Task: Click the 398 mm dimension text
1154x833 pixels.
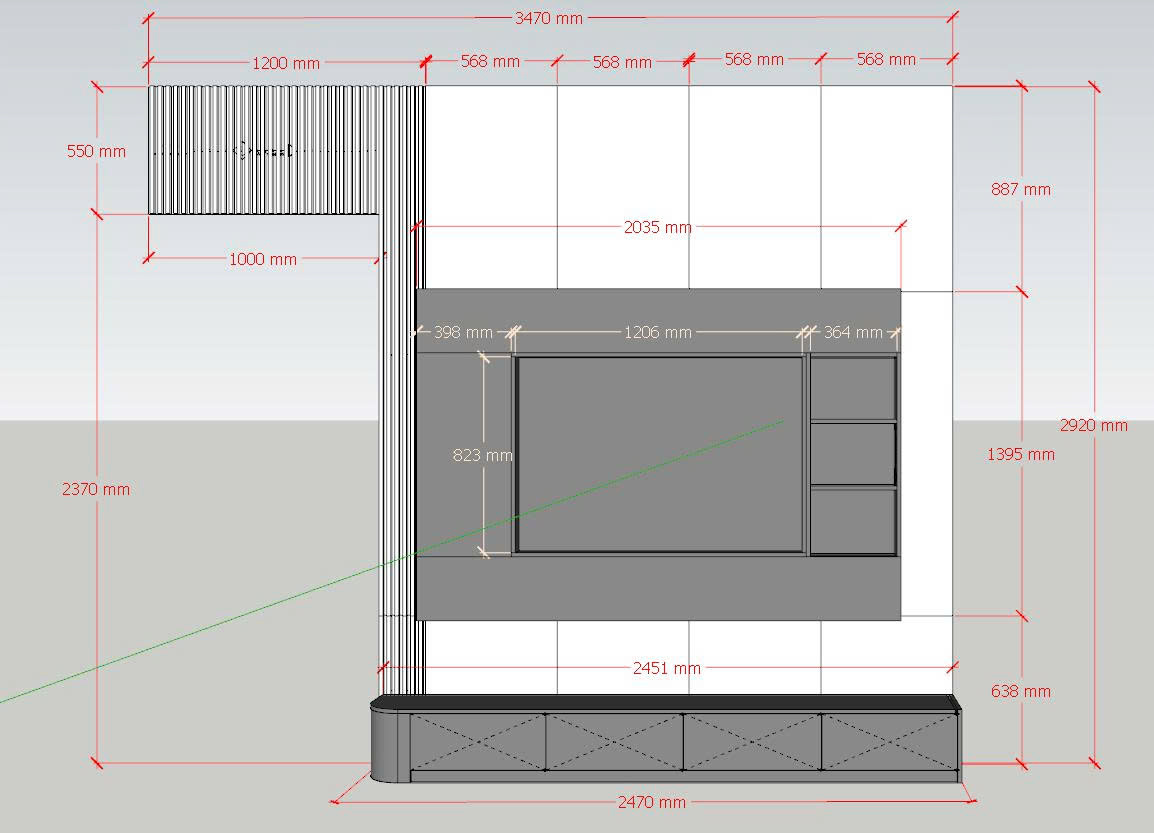Action: point(462,332)
